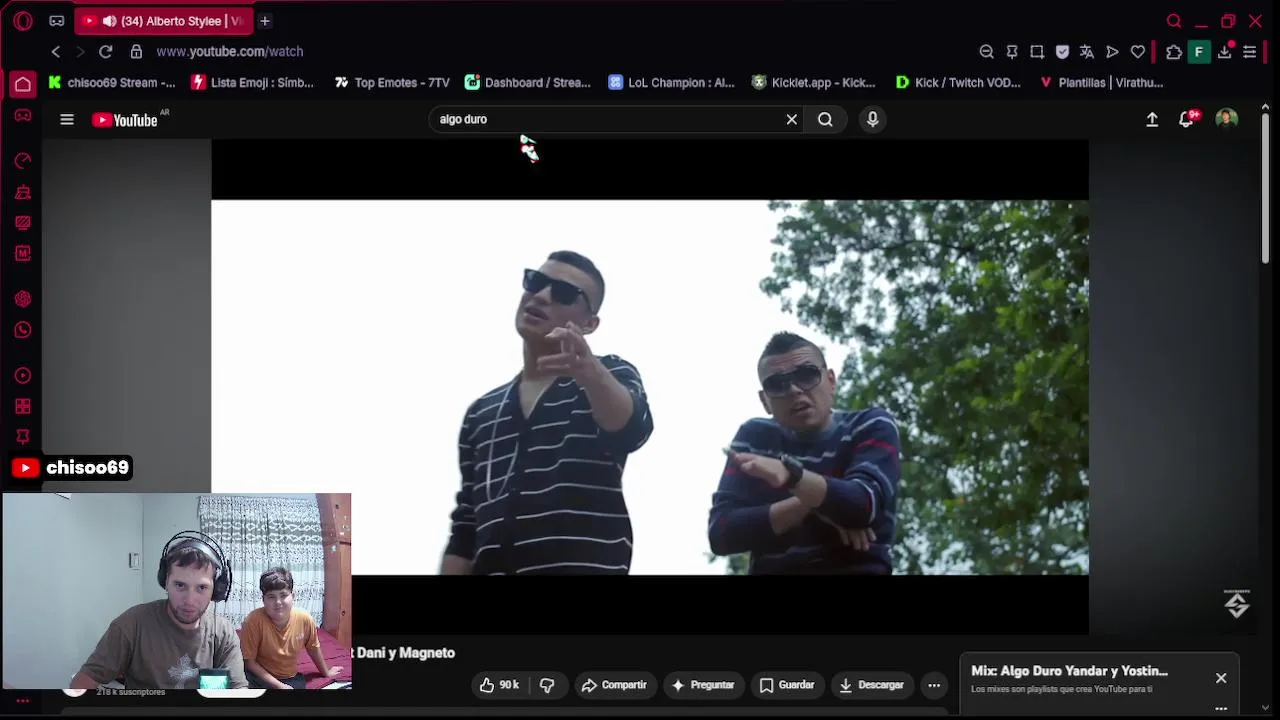The height and width of the screenshot is (720, 1280).
Task: Share via Compartir button
Action: (x=614, y=685)
